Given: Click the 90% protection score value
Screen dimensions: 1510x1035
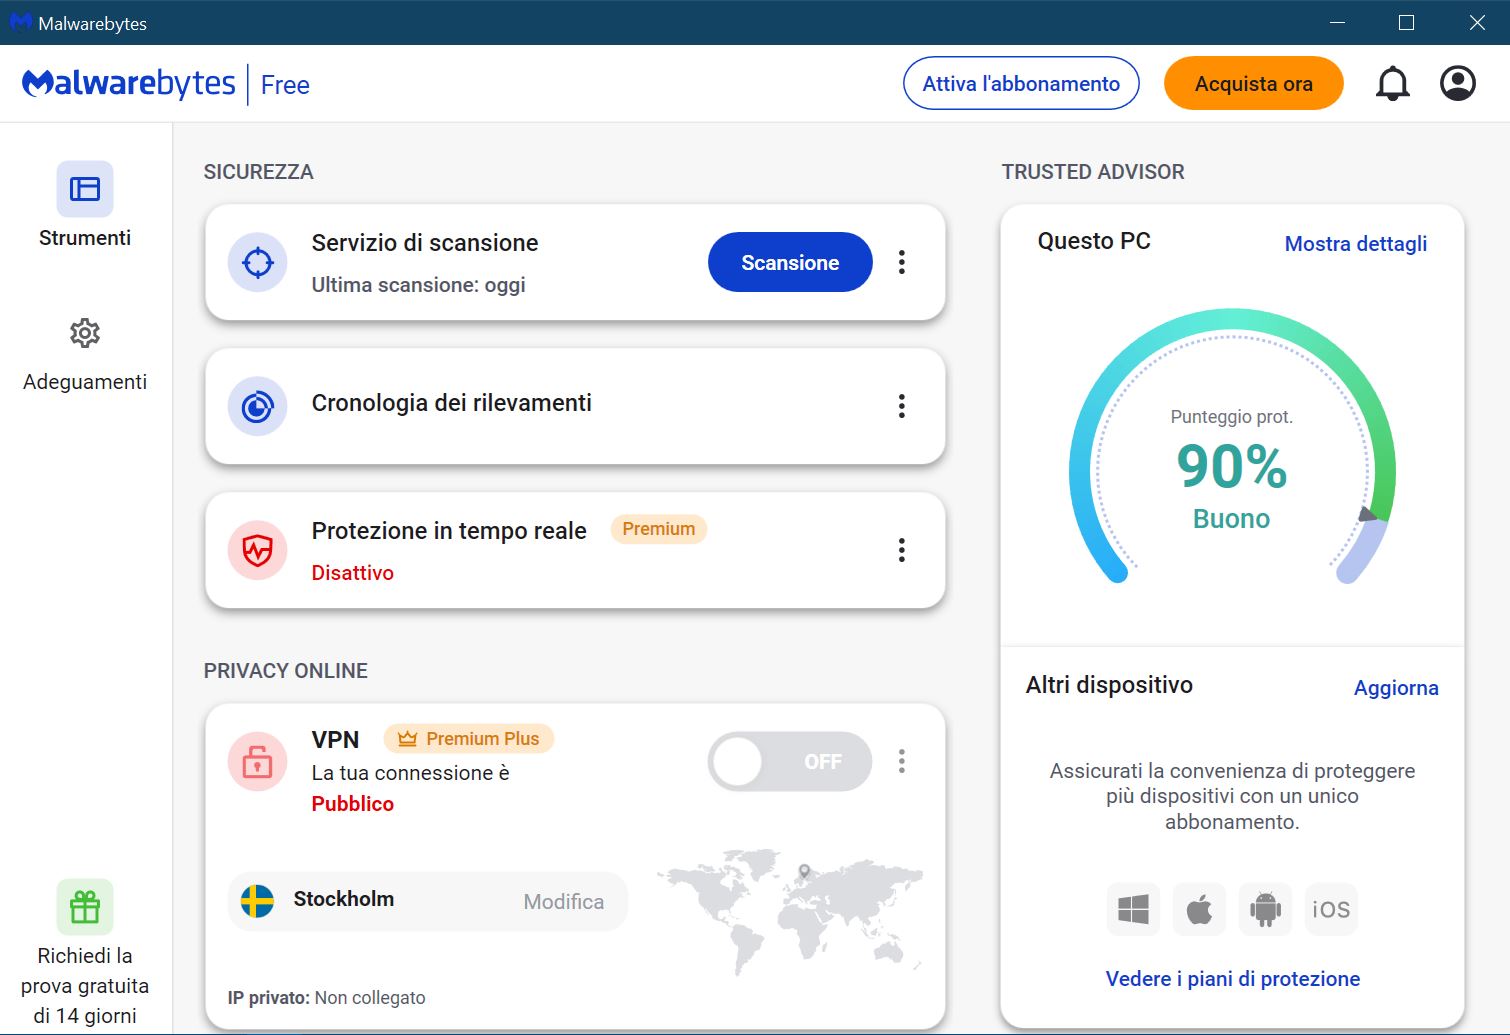Looking at the screenshot, I should [x=1232, y=466].
